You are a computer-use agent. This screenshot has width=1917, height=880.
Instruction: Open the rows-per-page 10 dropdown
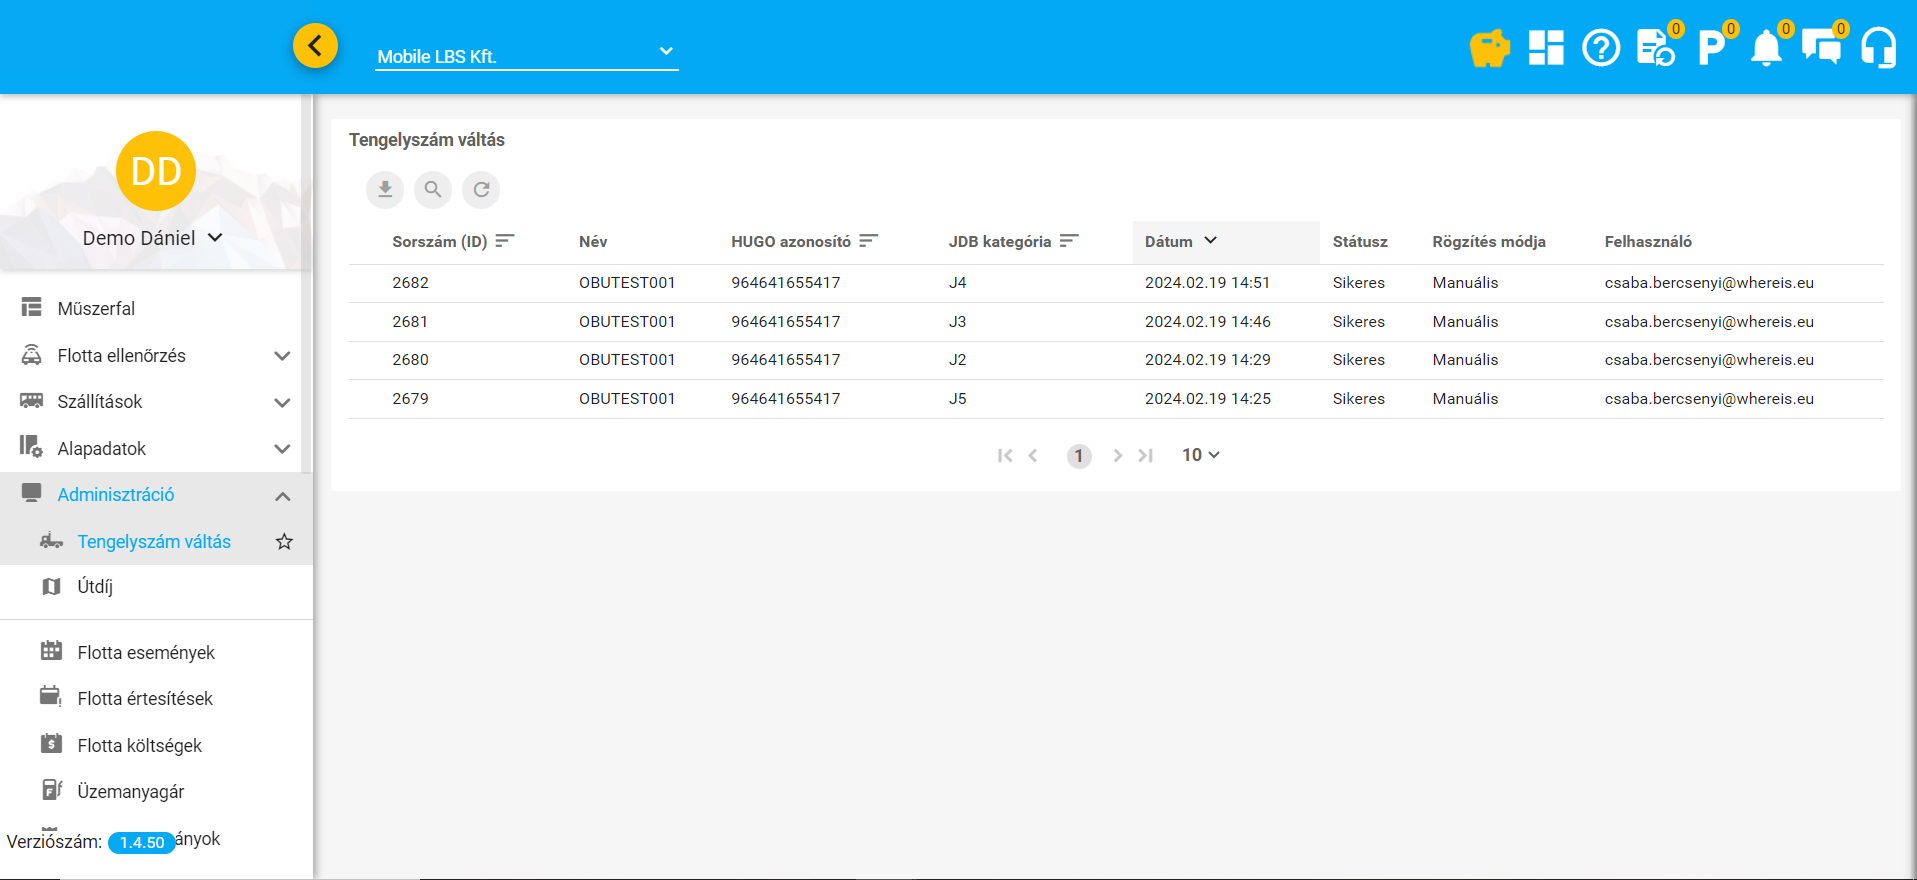pos(1200,455)
